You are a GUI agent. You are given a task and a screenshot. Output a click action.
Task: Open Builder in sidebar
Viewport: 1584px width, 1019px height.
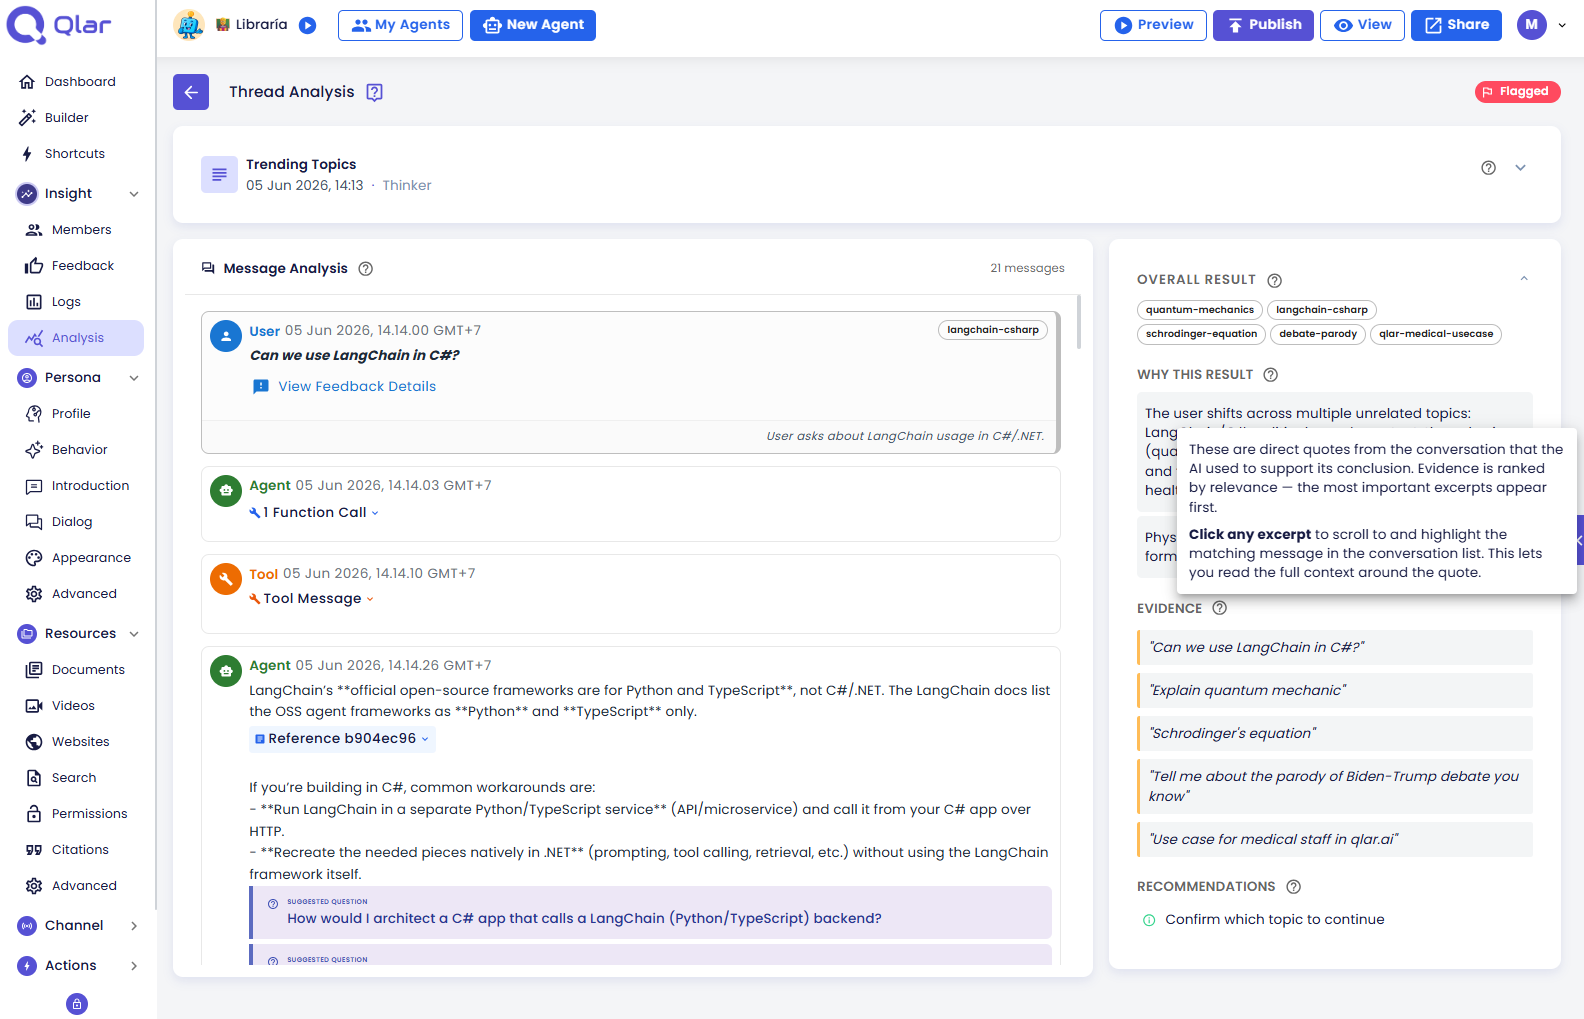76,118
